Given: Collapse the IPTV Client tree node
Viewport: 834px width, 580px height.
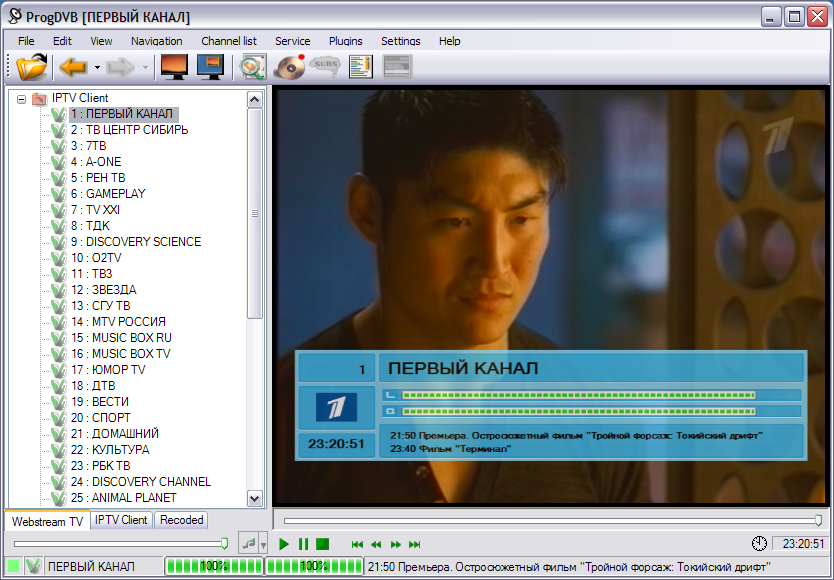Looking at the screenshot, I should coord(21,99).
